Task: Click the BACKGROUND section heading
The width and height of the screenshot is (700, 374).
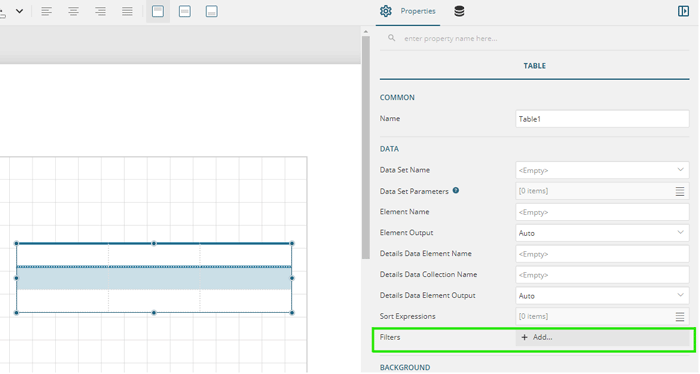Action: pyautogui.click(x=405, y=367)
